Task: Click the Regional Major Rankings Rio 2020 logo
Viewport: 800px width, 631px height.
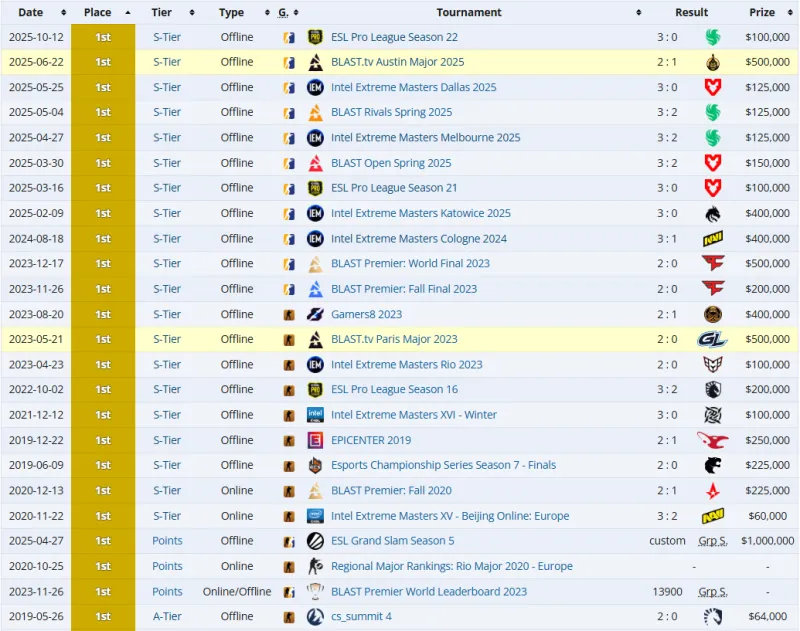Action: pyautogui.click(x=315, y=566)
